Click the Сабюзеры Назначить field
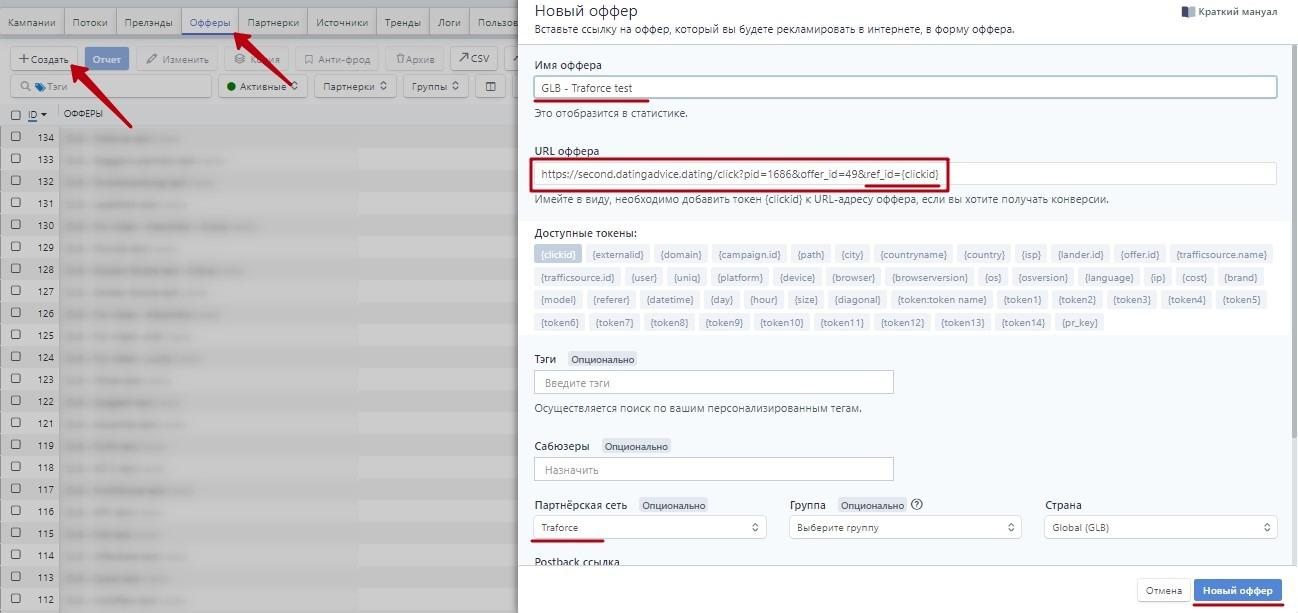 (713, 469)
